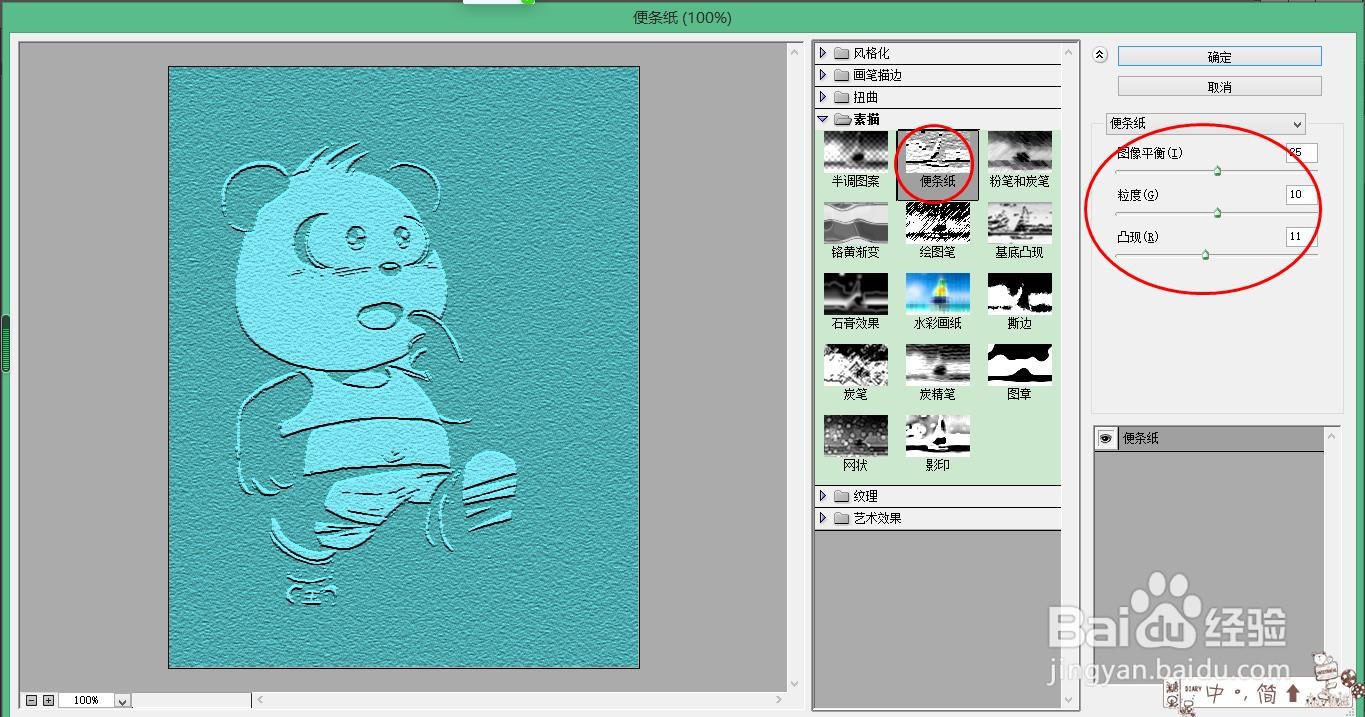Click the 凸现 slider handle
Screen dimensions: 1365x717
[1205, 255]
